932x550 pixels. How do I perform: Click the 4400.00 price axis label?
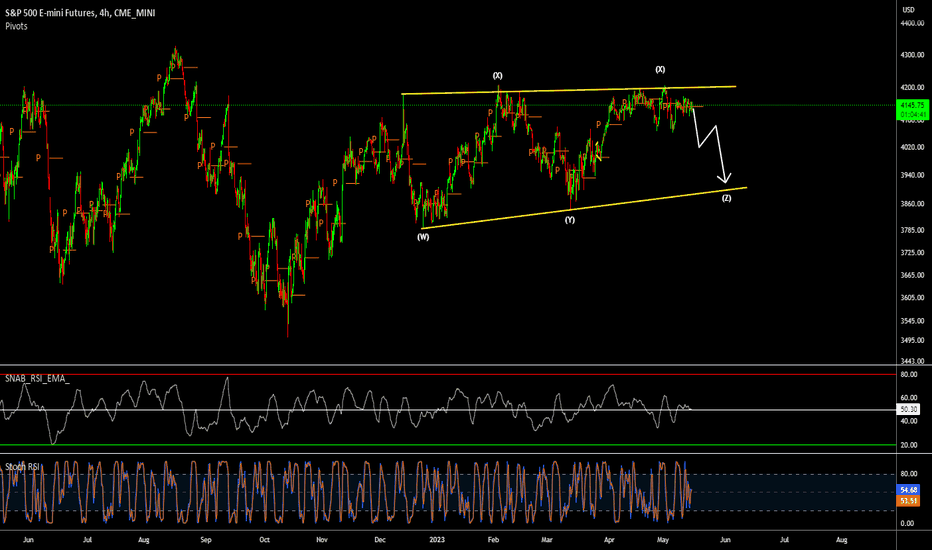click(912, 23)
